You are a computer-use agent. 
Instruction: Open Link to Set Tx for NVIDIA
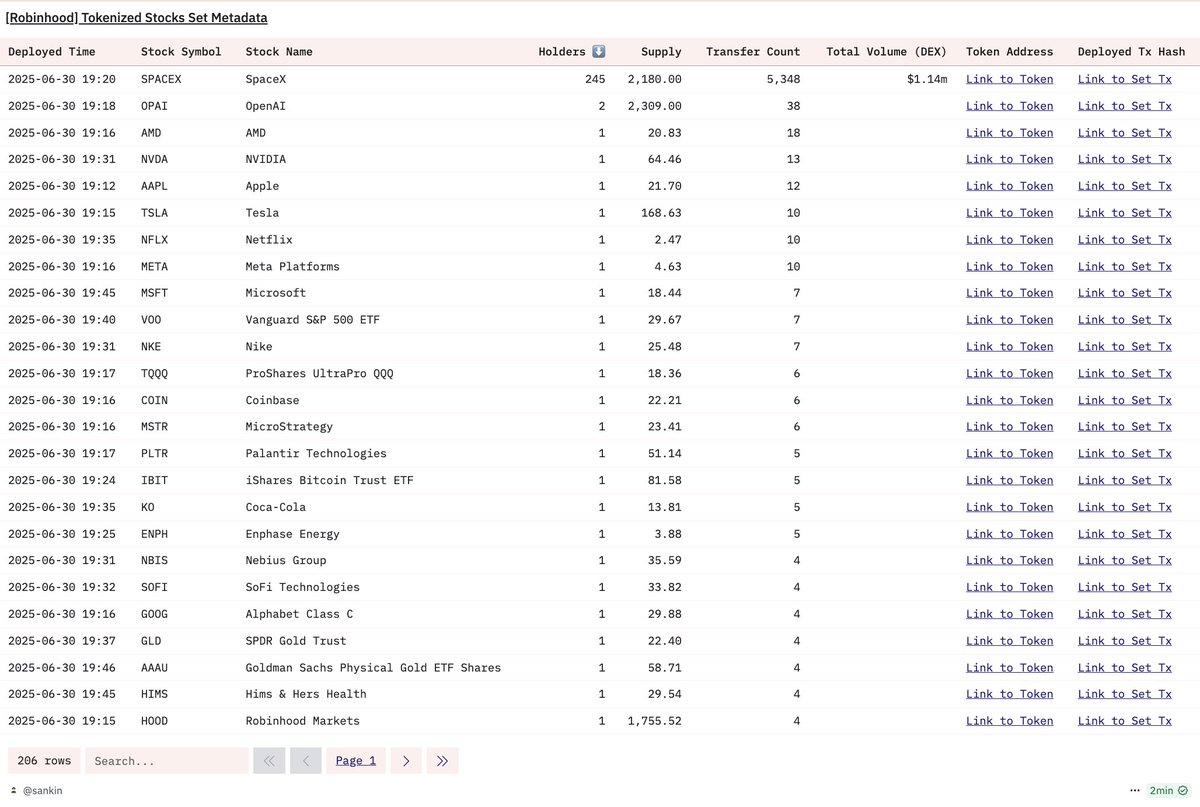point(1125,159)
